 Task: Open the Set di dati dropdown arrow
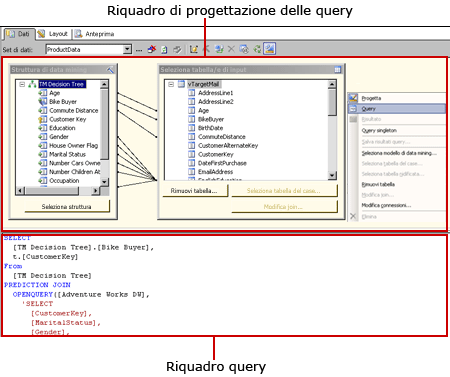coord(127,49)
